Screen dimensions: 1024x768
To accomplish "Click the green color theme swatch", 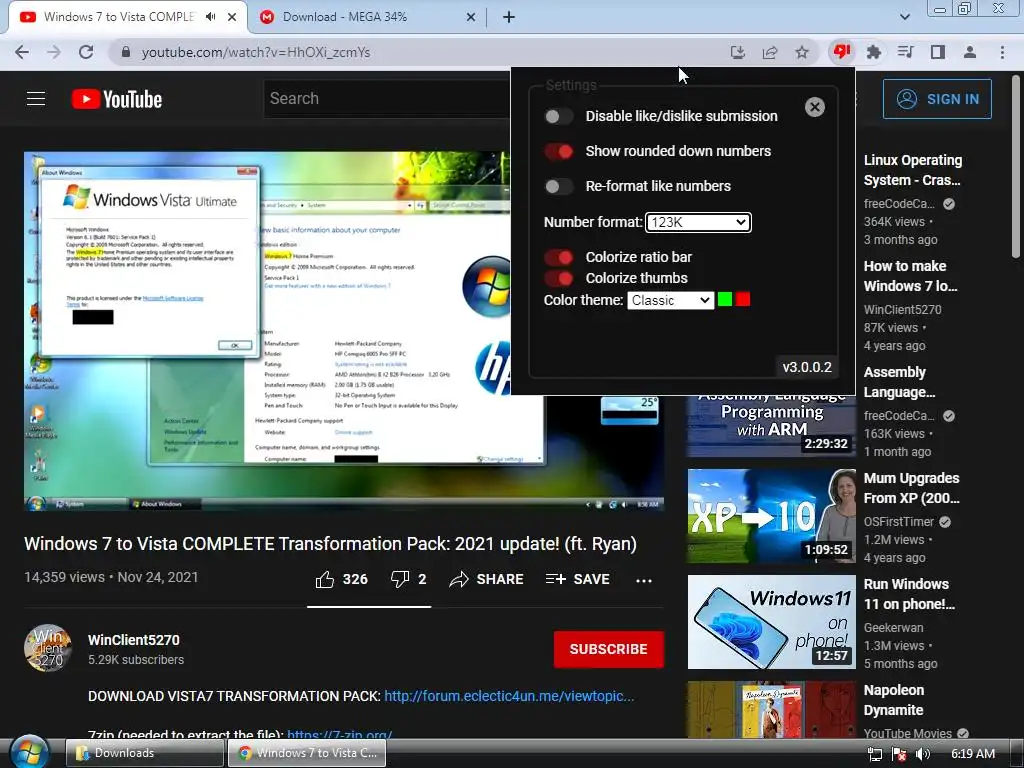I will click(725, 300).
